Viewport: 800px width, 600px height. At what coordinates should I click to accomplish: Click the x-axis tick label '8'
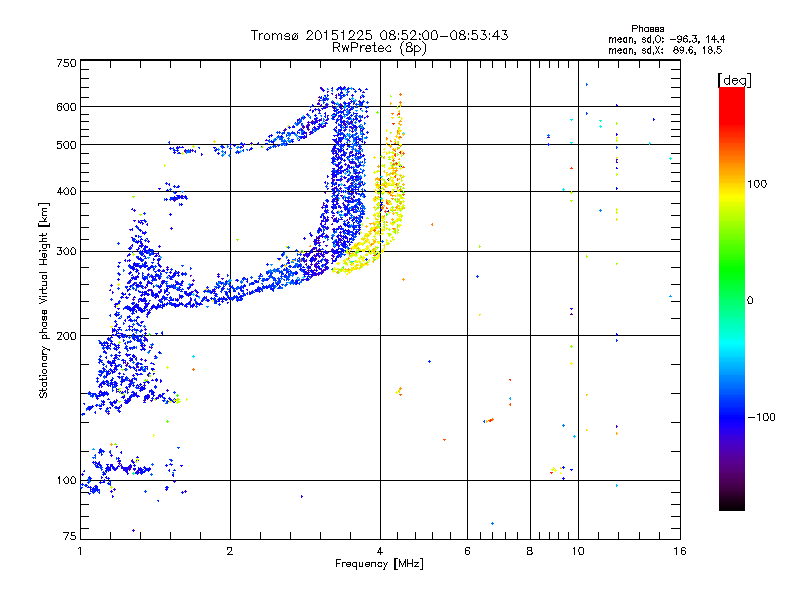[x=530, y=551]
